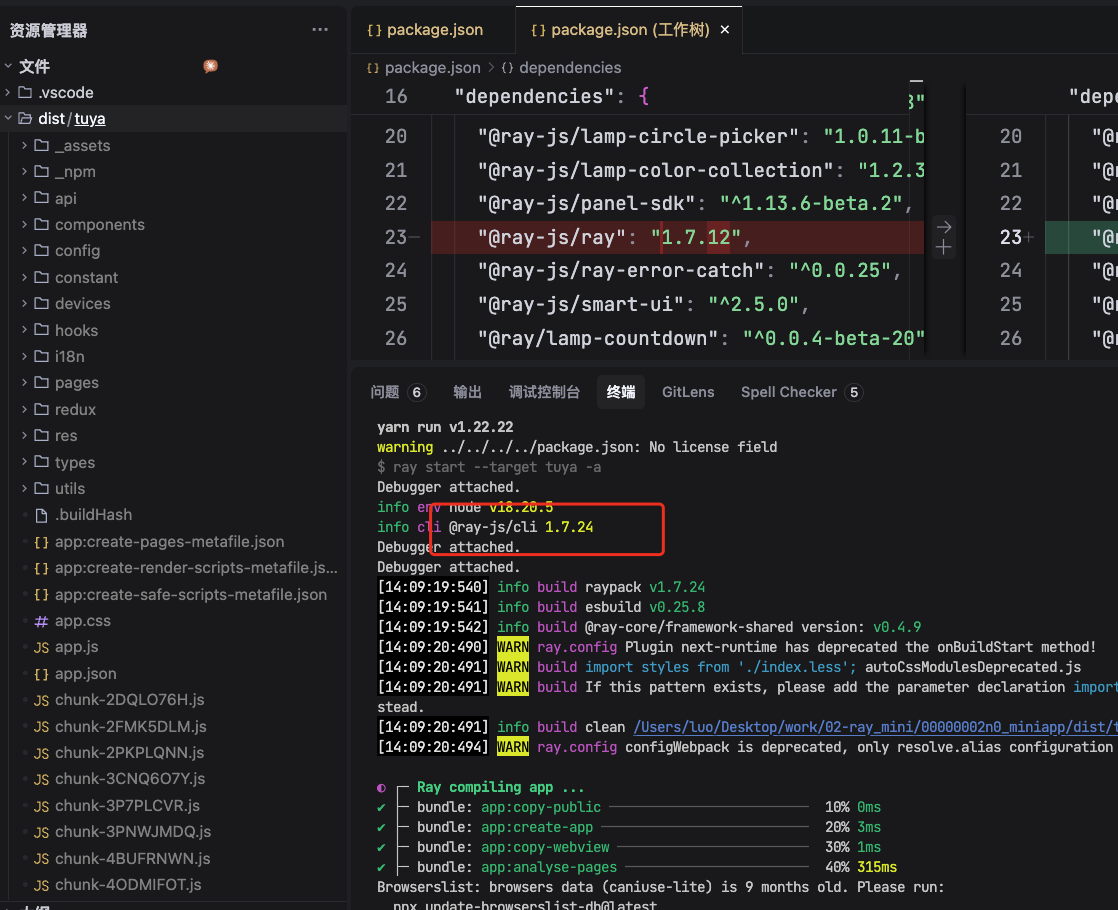The image size is (1118, 910).
Task: Open the res folder
Action: click(x=66, y=436)
